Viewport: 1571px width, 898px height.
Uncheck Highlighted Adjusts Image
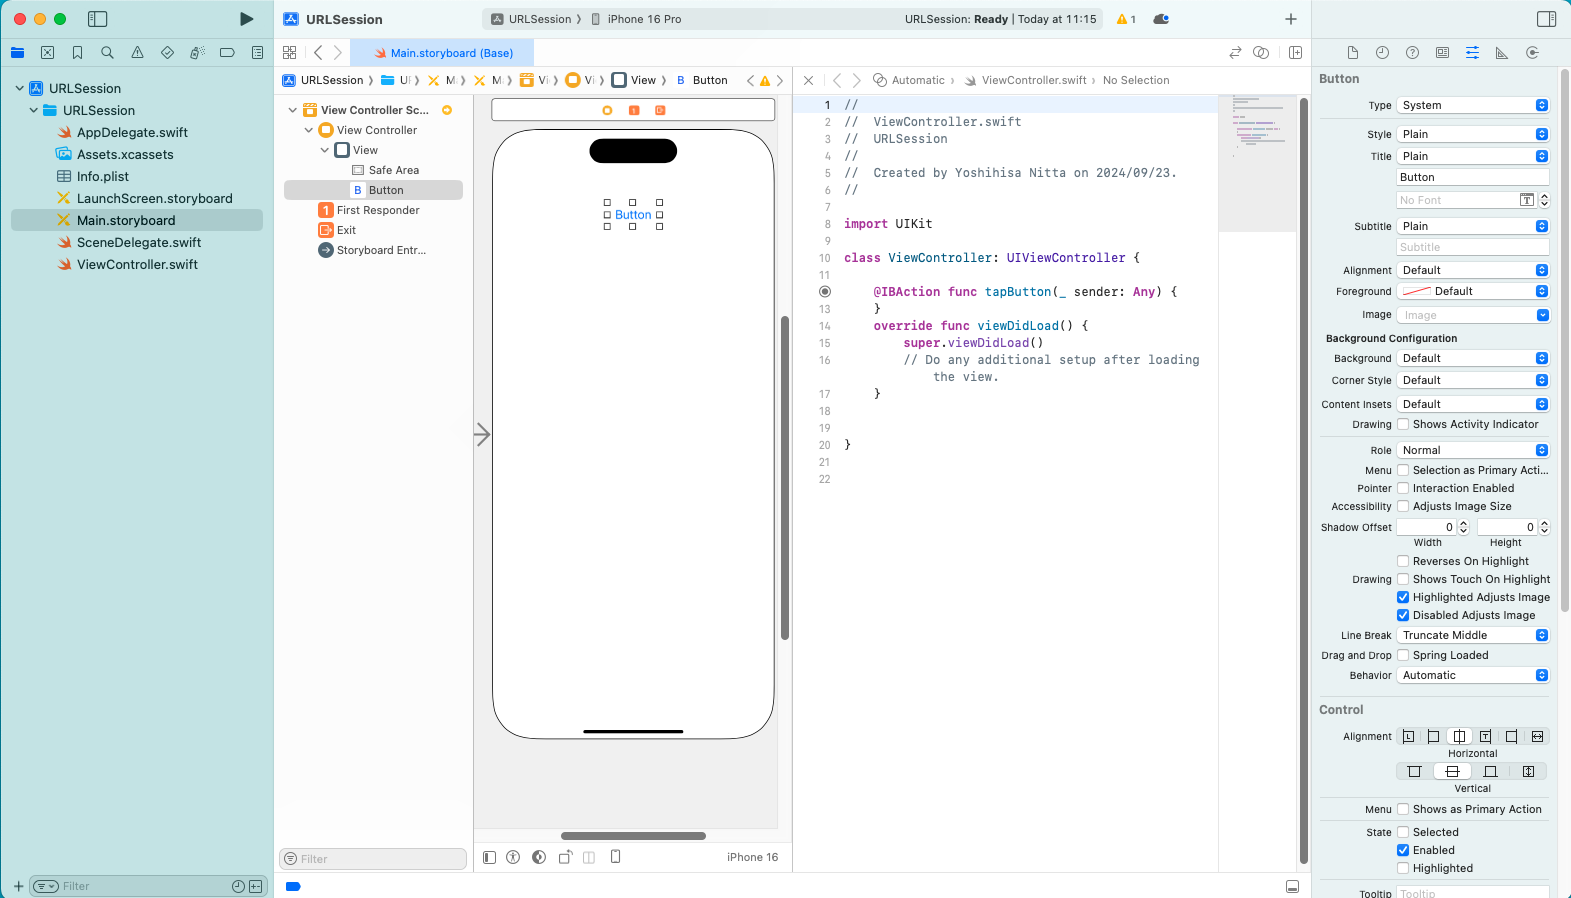(1403, 597)
